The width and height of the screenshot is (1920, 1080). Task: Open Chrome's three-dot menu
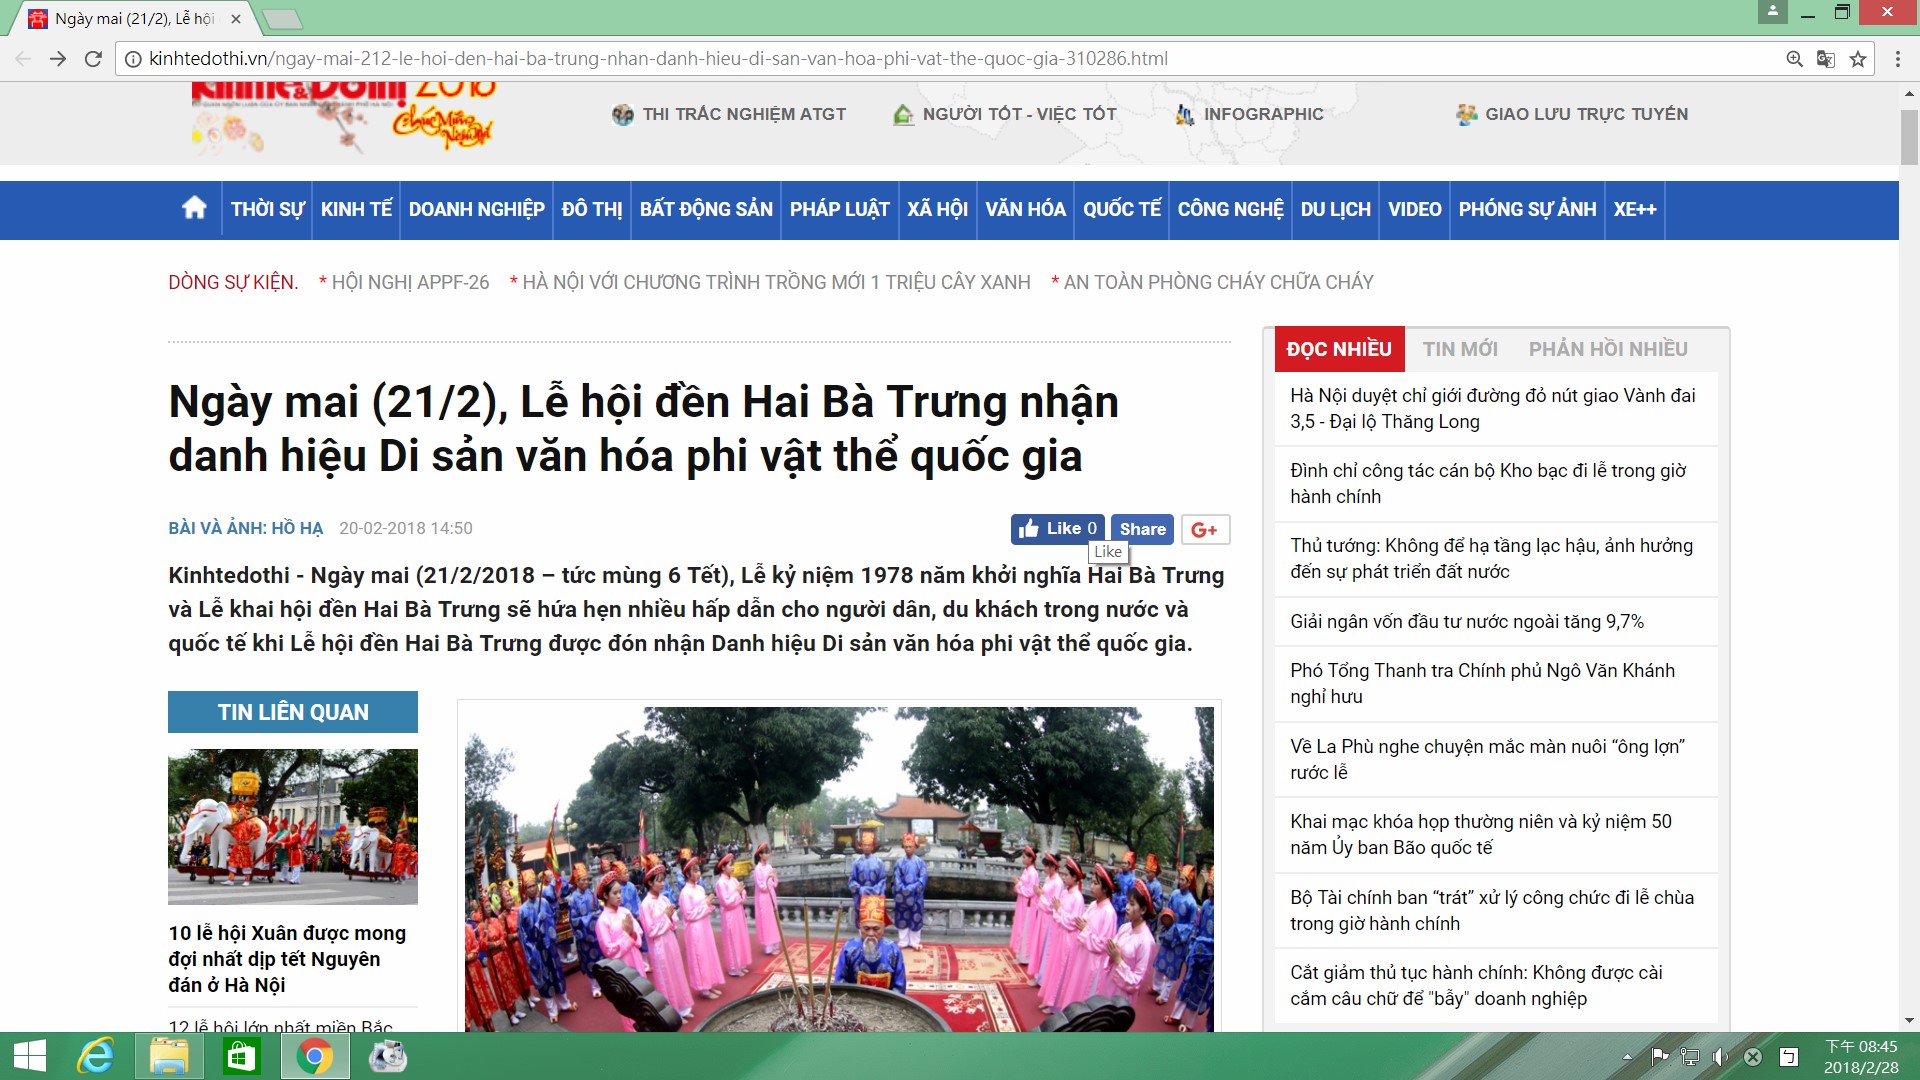tap(1897, 59)
